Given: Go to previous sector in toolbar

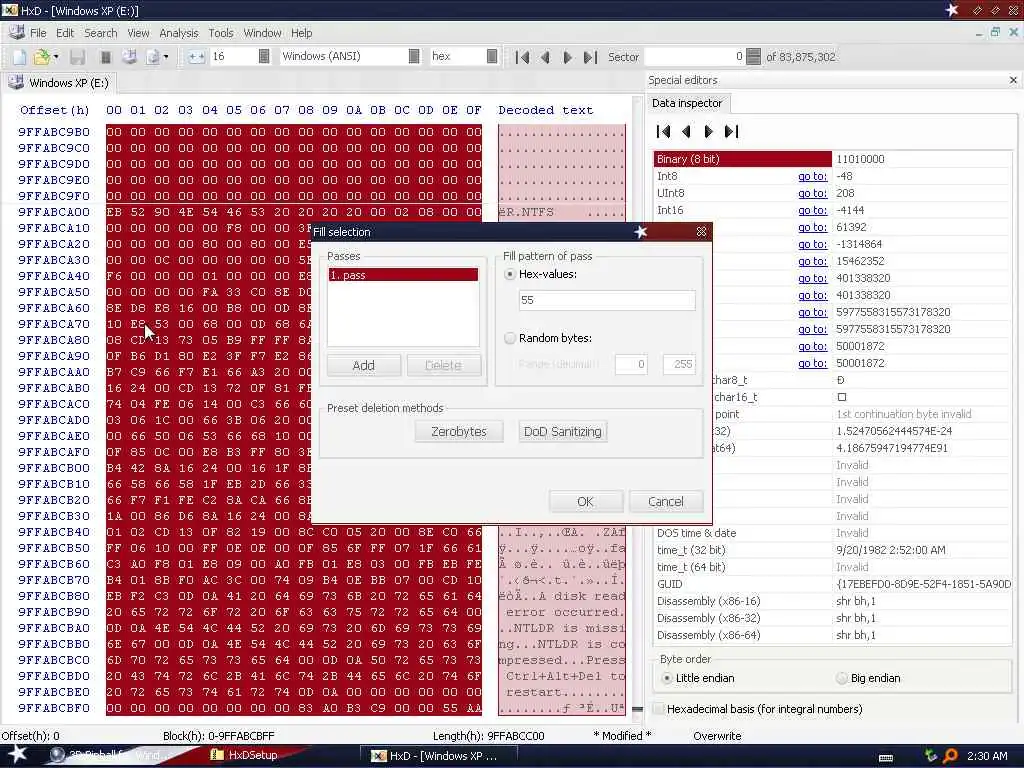Looking at the screenshot, I should (545, 57).
